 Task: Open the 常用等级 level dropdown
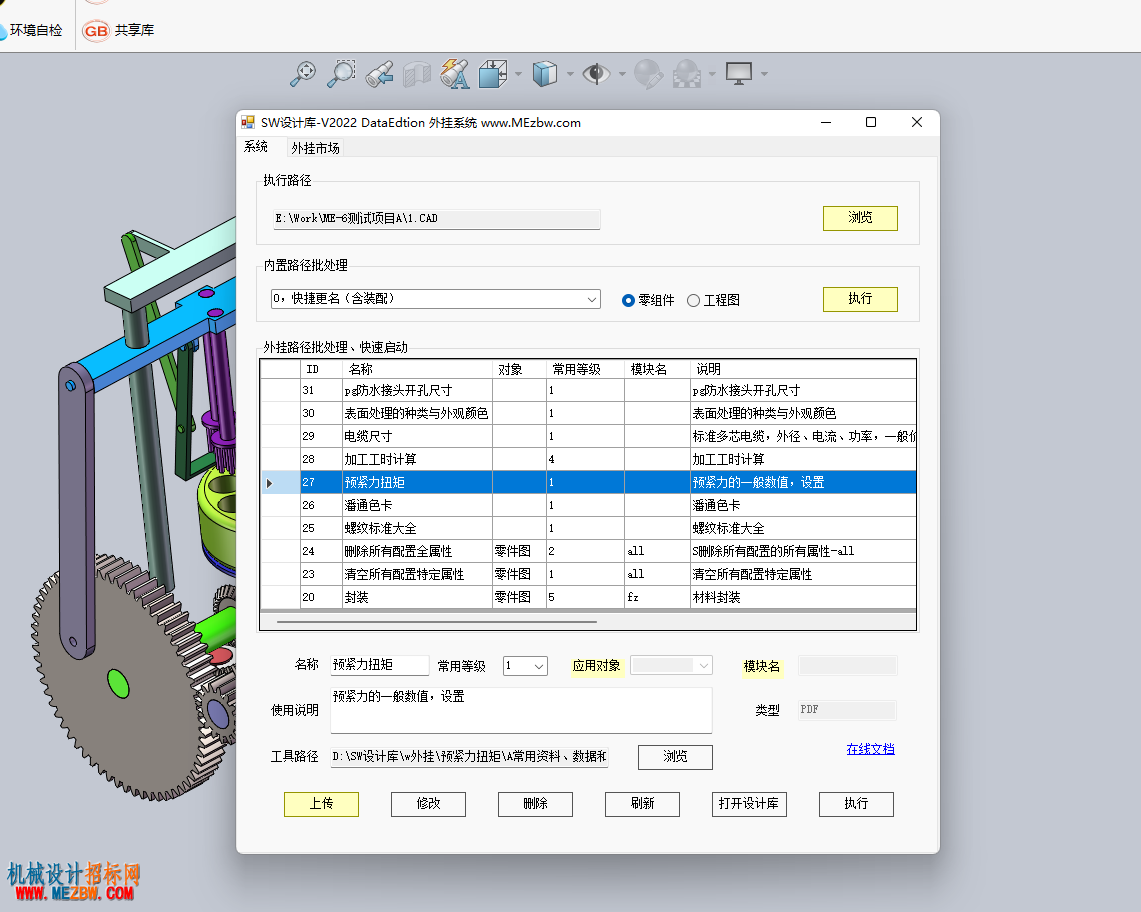pyautogui.click(x=525, y=665)
